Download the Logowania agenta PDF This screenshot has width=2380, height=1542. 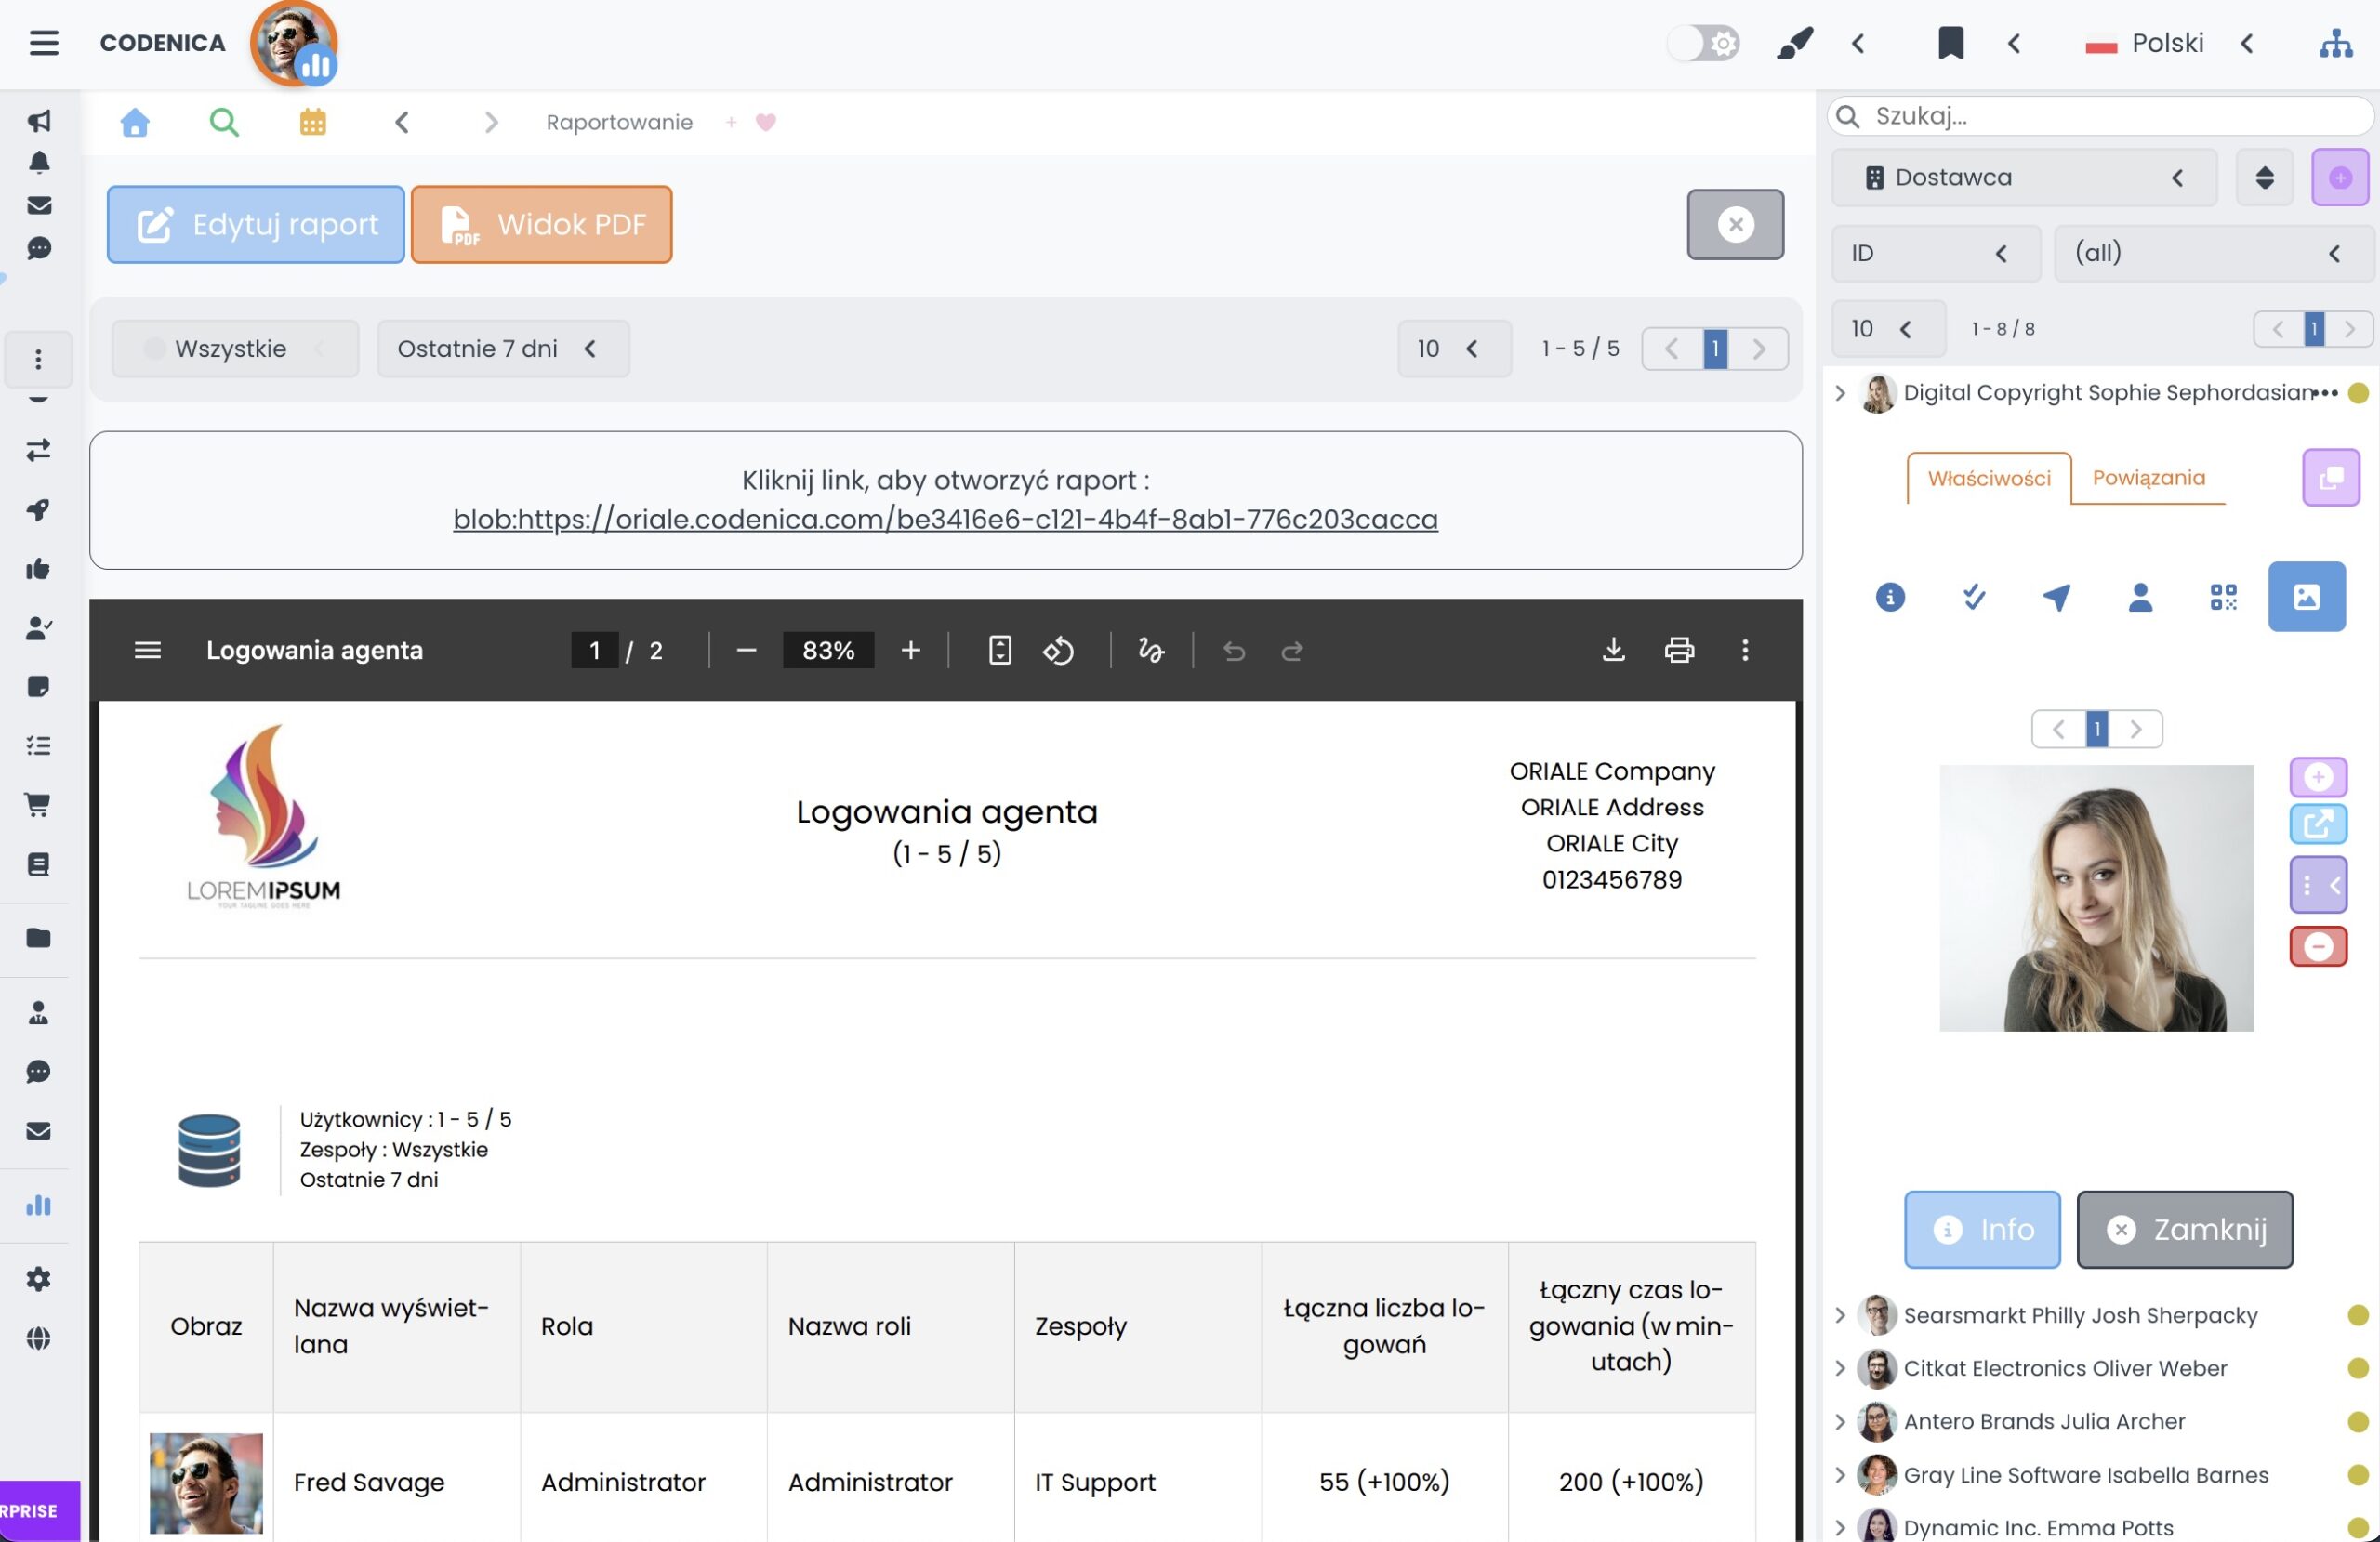point(1613,650)
